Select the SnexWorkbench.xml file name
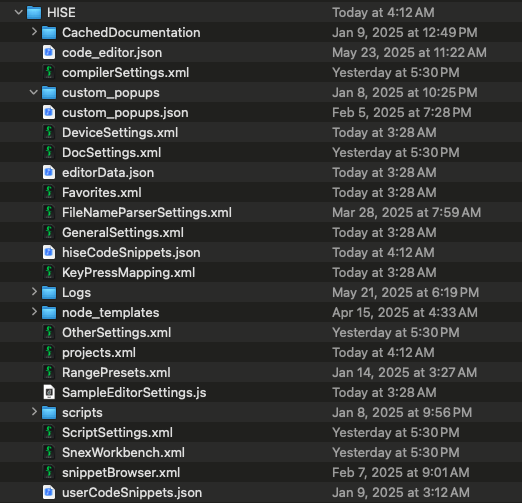 (123, 453)
